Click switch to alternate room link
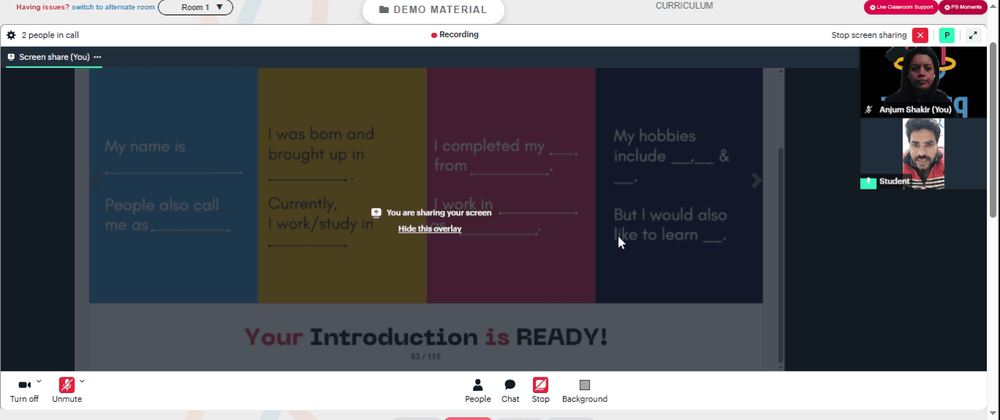Screen dimensions: 1000x420 coord(114,7)
